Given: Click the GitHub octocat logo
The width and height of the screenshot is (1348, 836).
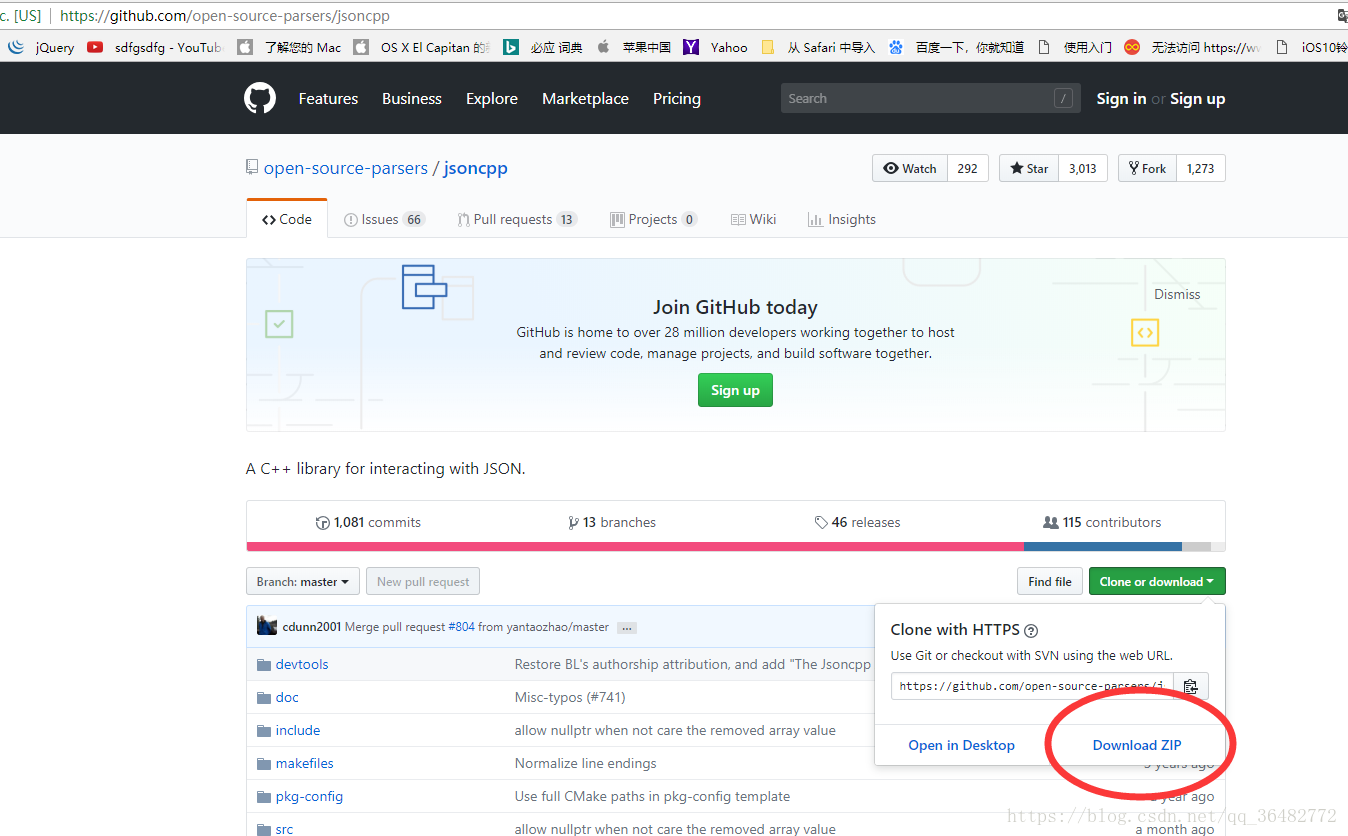Looking at the screenshot, I should pyautogui.click(x=260, y=98).
